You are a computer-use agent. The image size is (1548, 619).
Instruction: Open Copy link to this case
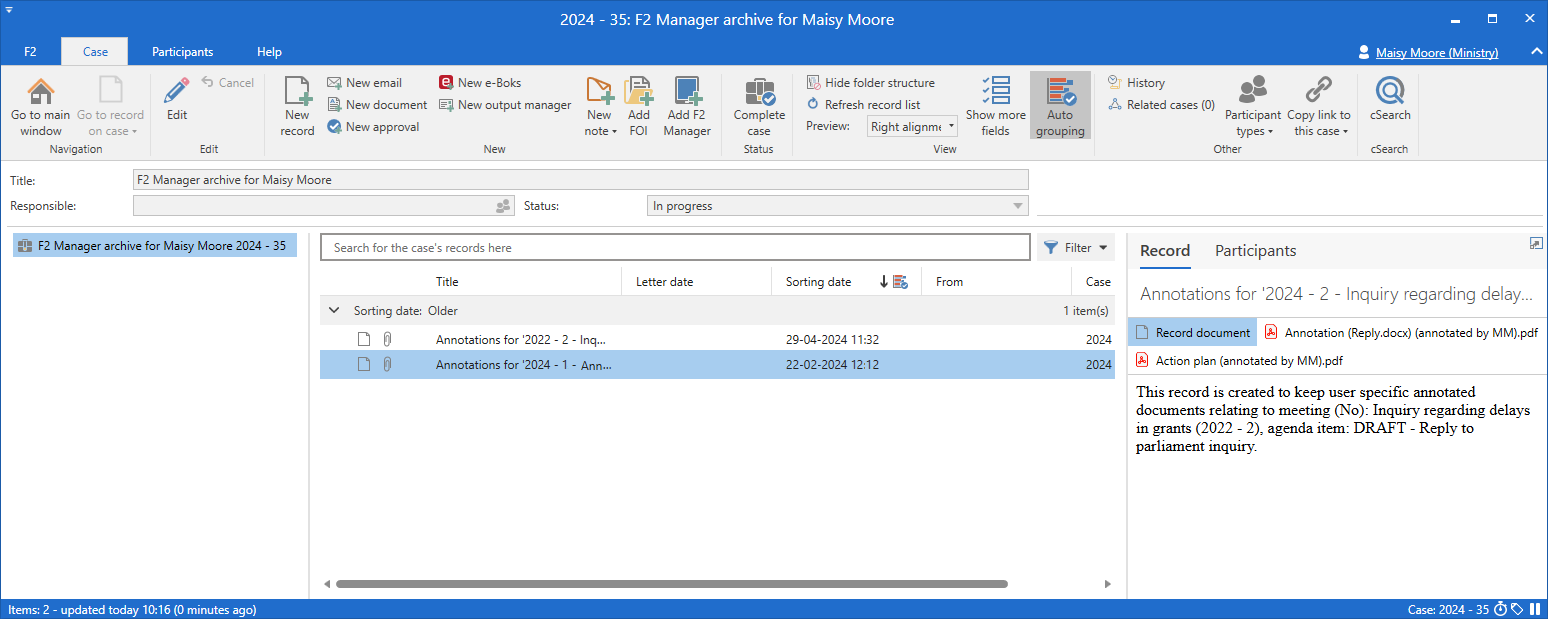coord(1318,105)
